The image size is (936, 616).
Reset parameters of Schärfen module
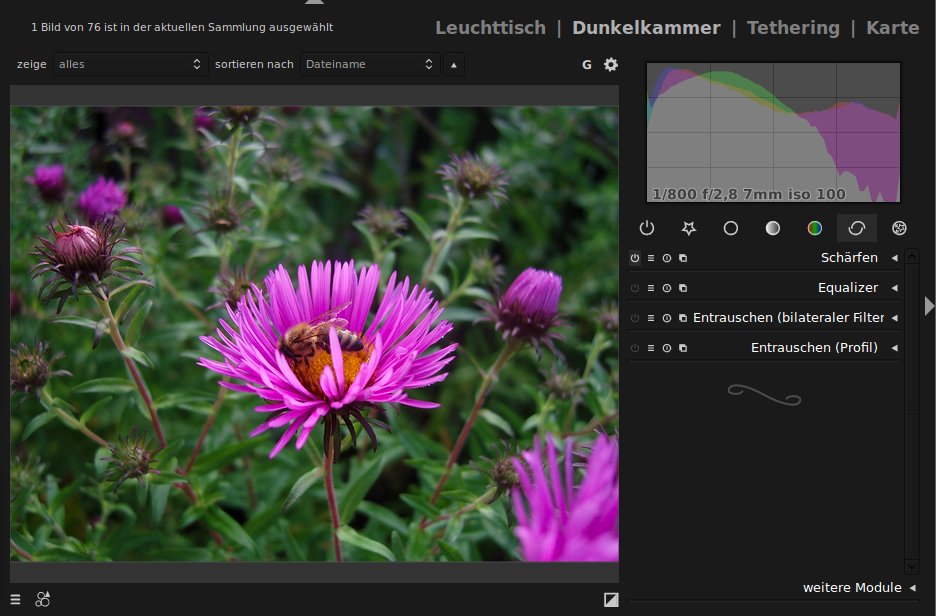tap(667, 258)
